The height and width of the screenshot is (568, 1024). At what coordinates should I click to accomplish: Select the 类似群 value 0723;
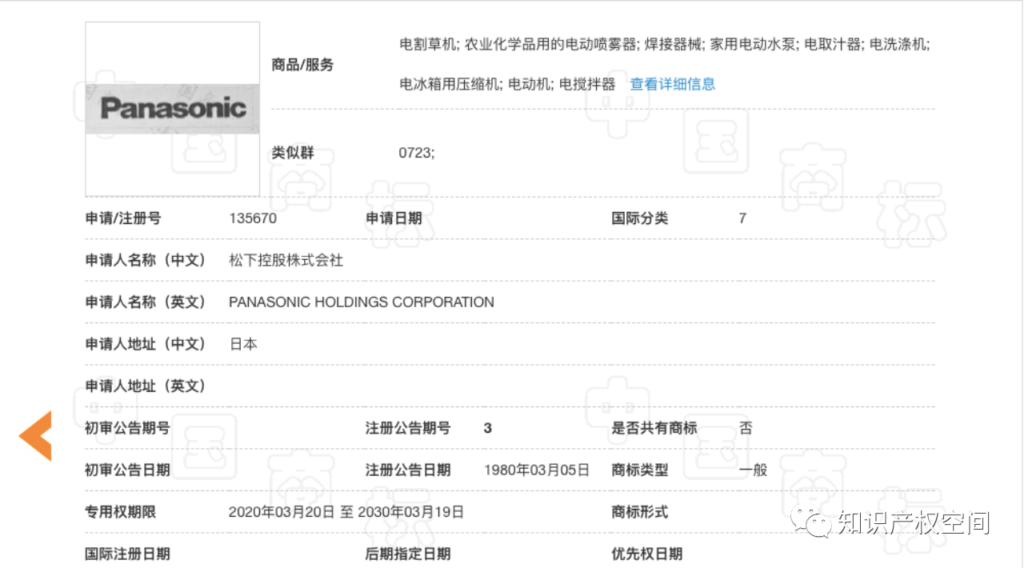pos(417,153)
